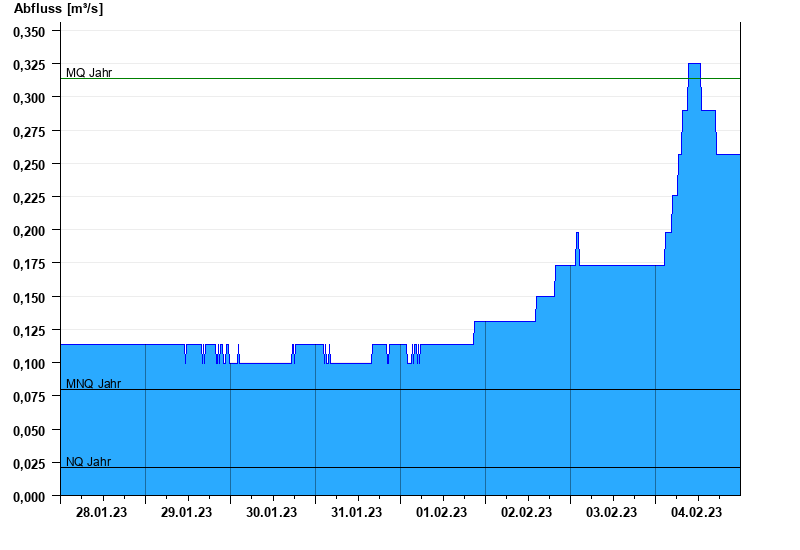Click the 'MQ Jahr' reference line label

coord(89,73)
